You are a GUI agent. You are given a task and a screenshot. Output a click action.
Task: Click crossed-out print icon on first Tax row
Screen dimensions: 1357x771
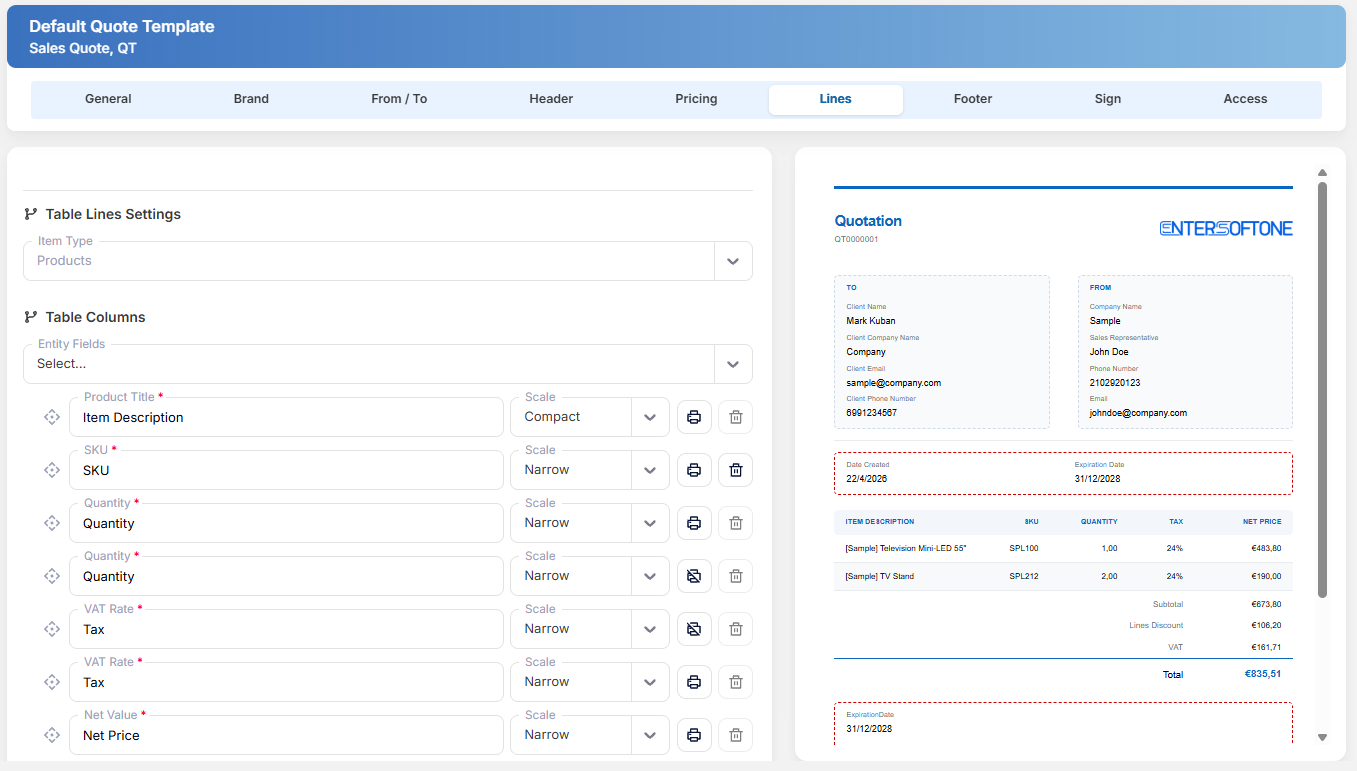694,629
